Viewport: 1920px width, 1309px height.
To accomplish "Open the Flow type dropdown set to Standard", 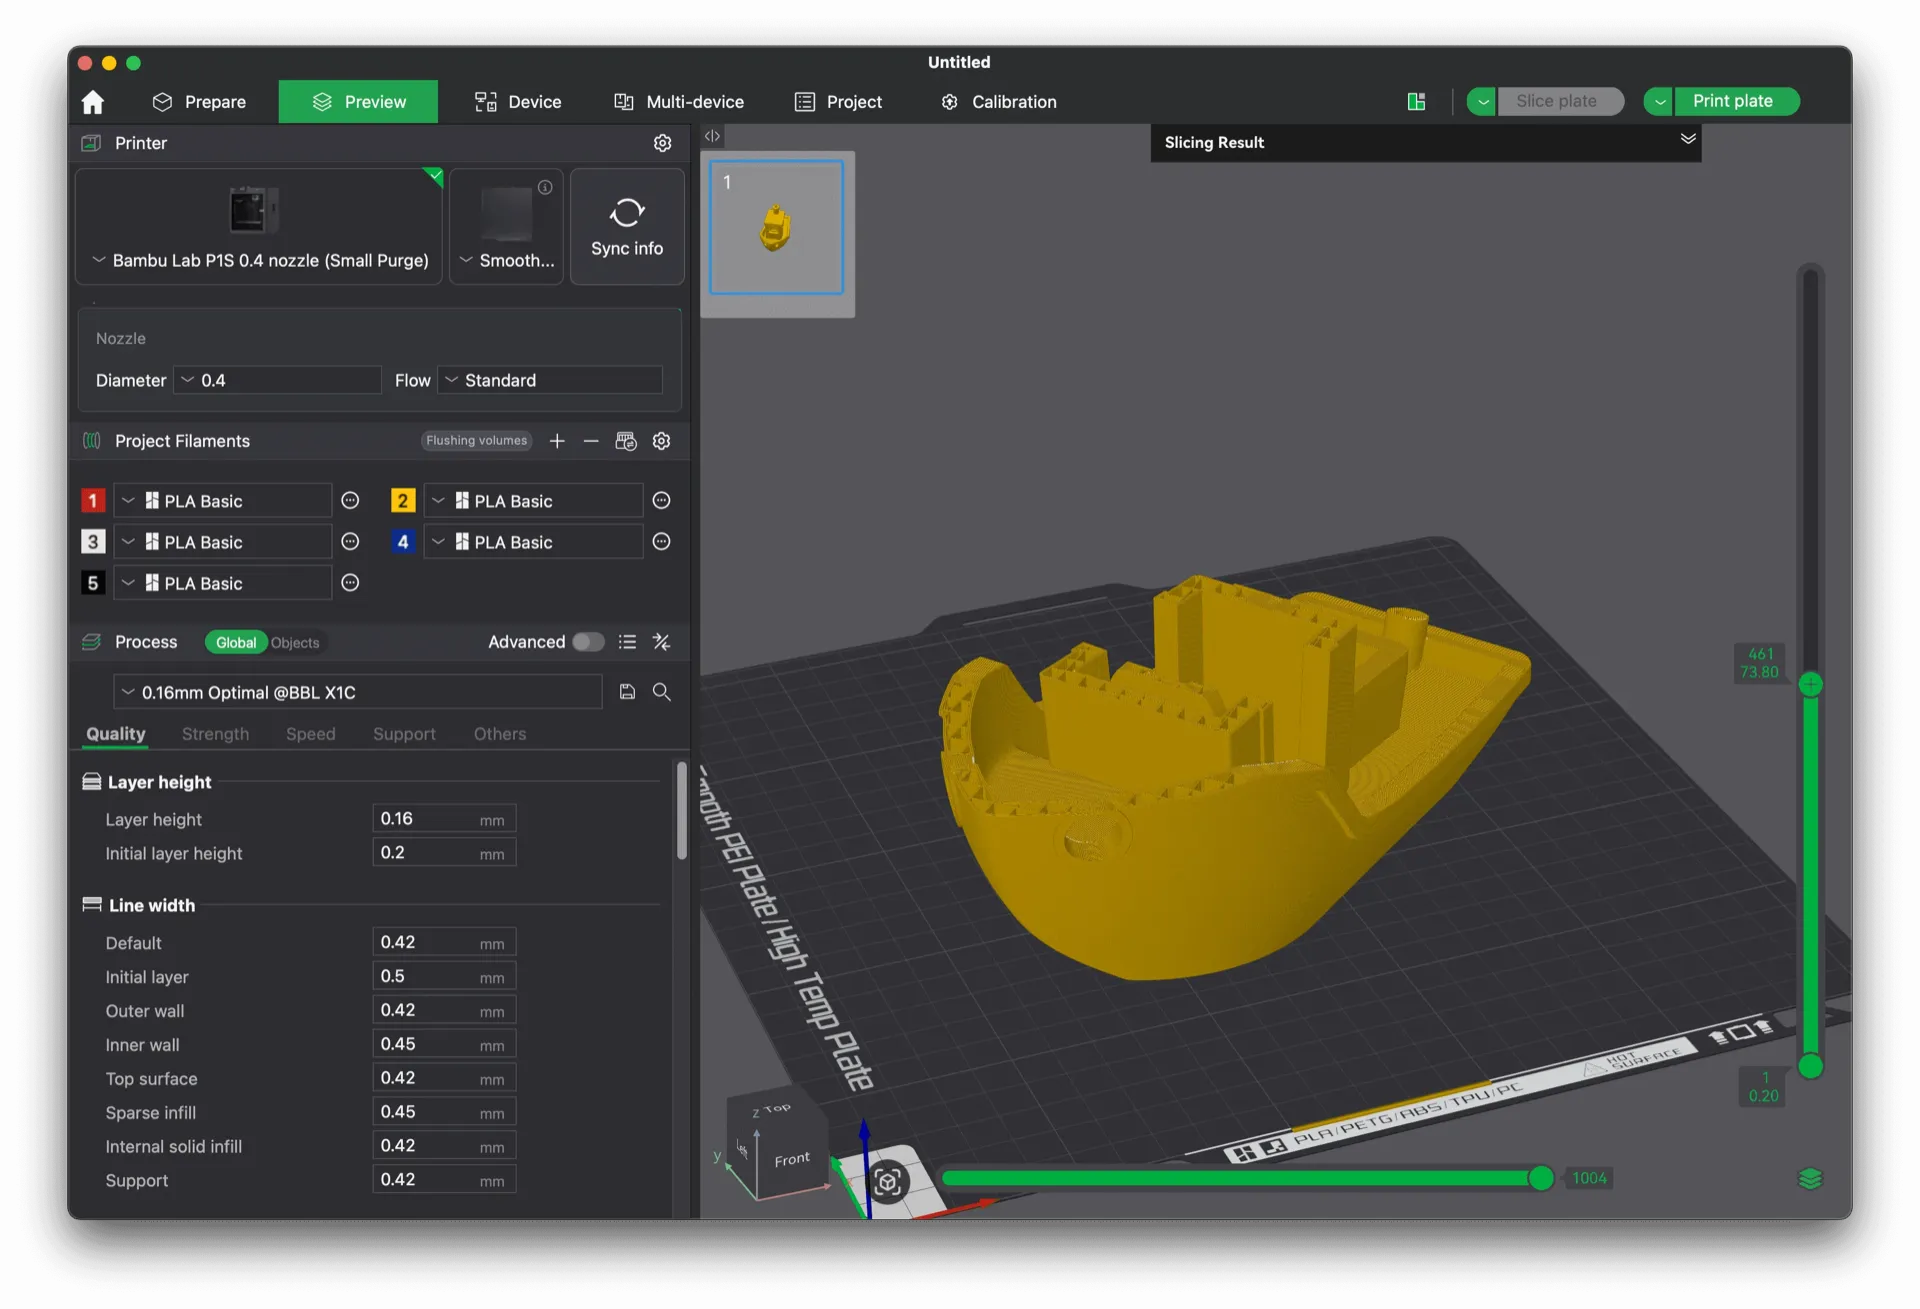I will [548, 380].
